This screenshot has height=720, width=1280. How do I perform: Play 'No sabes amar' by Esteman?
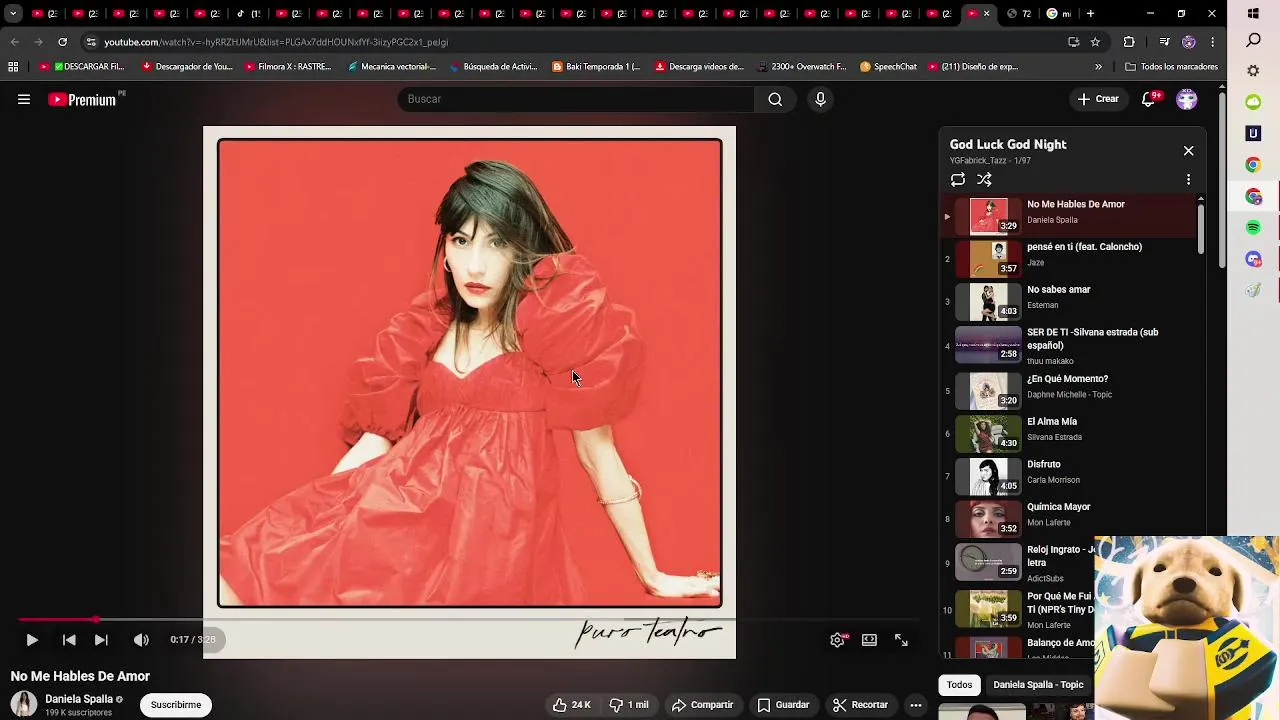point(1070,302)
